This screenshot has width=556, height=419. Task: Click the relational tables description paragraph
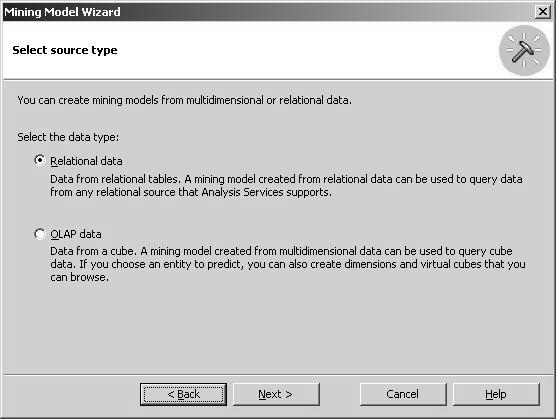[x=286, y=185]
